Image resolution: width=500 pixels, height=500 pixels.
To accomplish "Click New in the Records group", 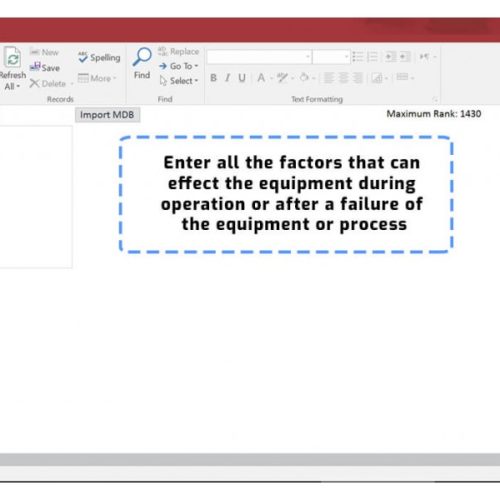I will pyautogui.click(x=44, y=52).
